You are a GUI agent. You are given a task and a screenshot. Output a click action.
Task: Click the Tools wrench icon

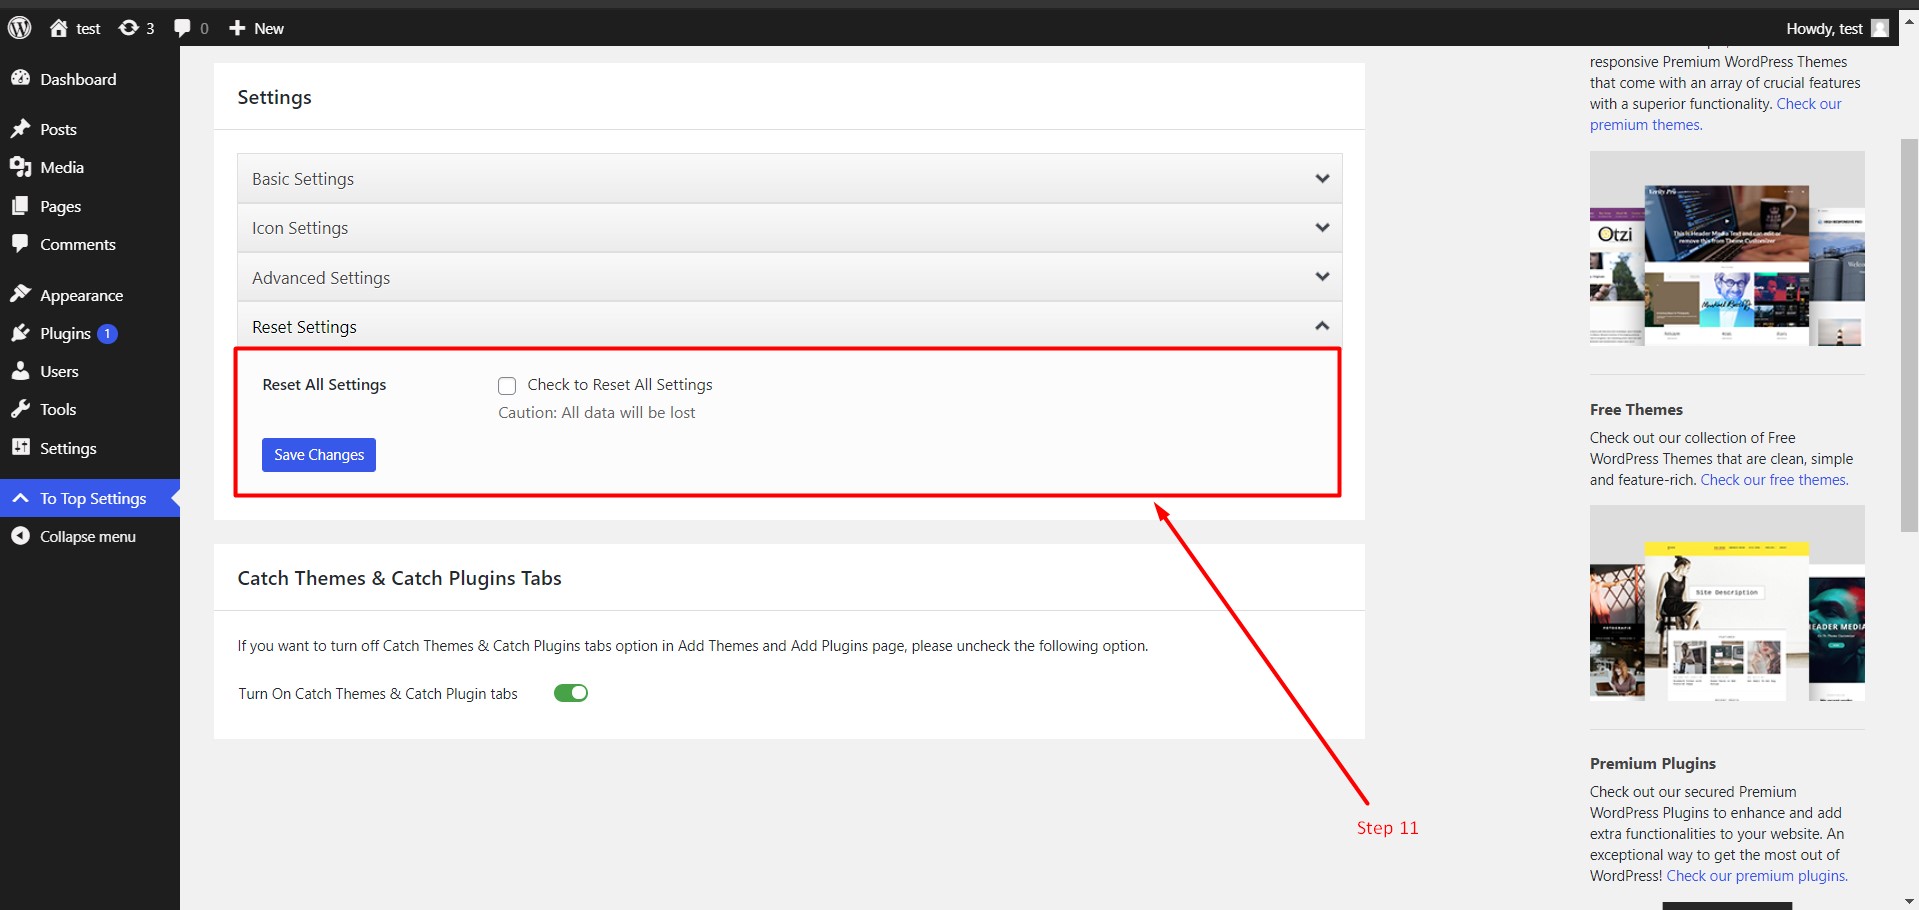[20, 409]
